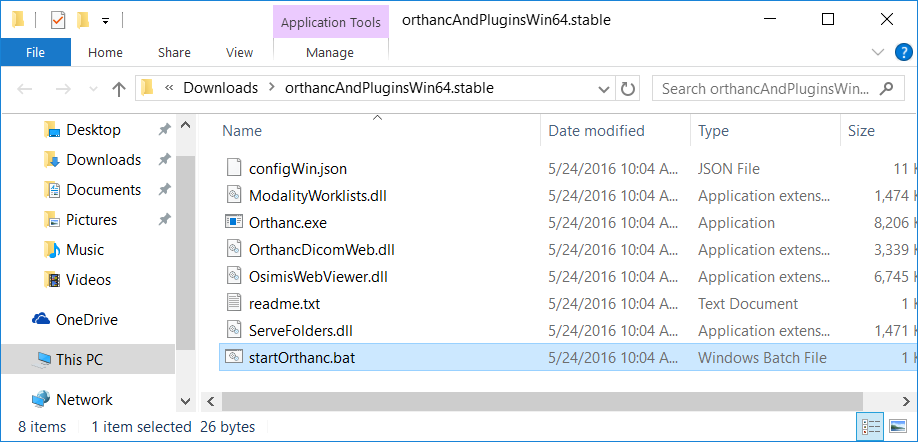Click the startOrthanc.bat batch file icon

point(234,357)
